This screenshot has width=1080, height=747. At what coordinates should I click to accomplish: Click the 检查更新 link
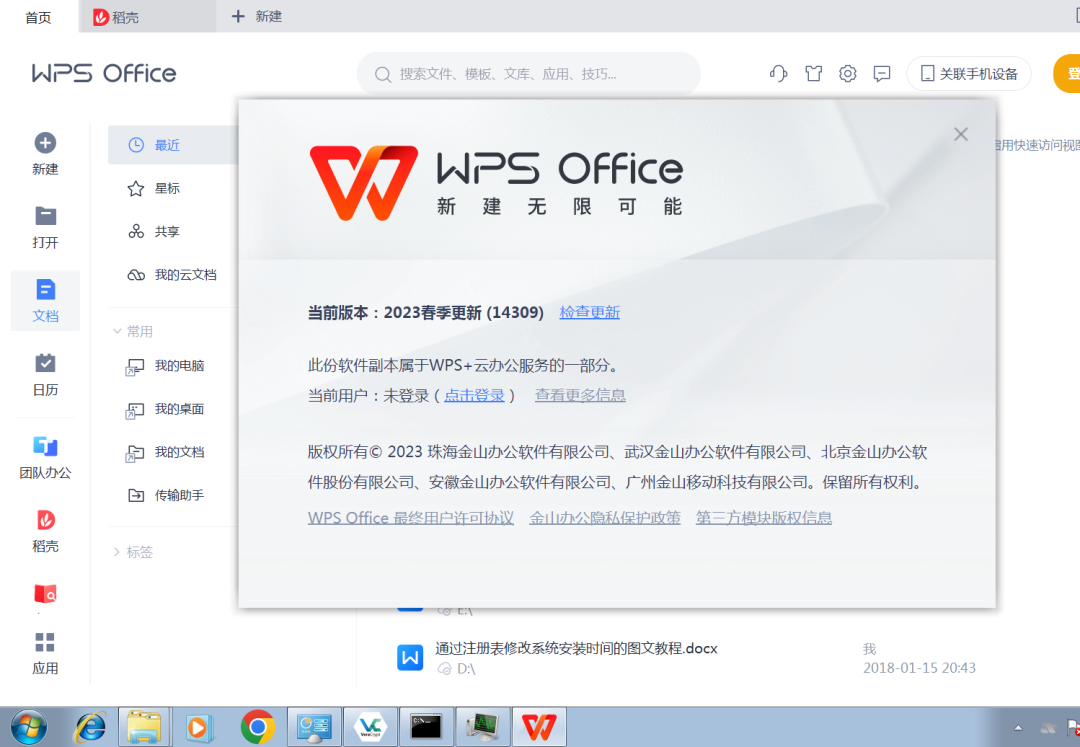(x=590, y=313)
